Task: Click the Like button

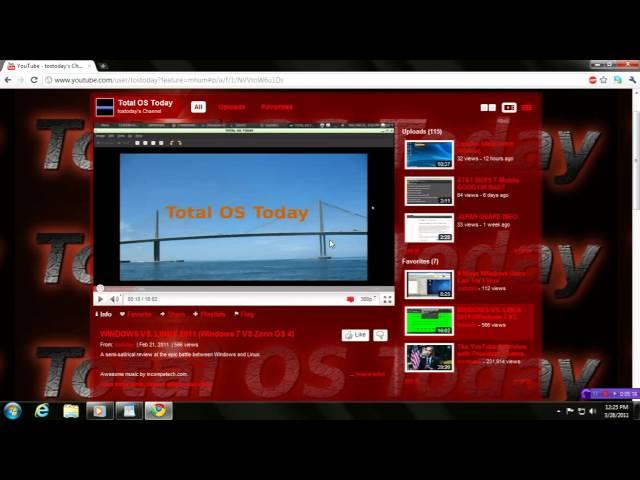Action: (x=356, y=335)
